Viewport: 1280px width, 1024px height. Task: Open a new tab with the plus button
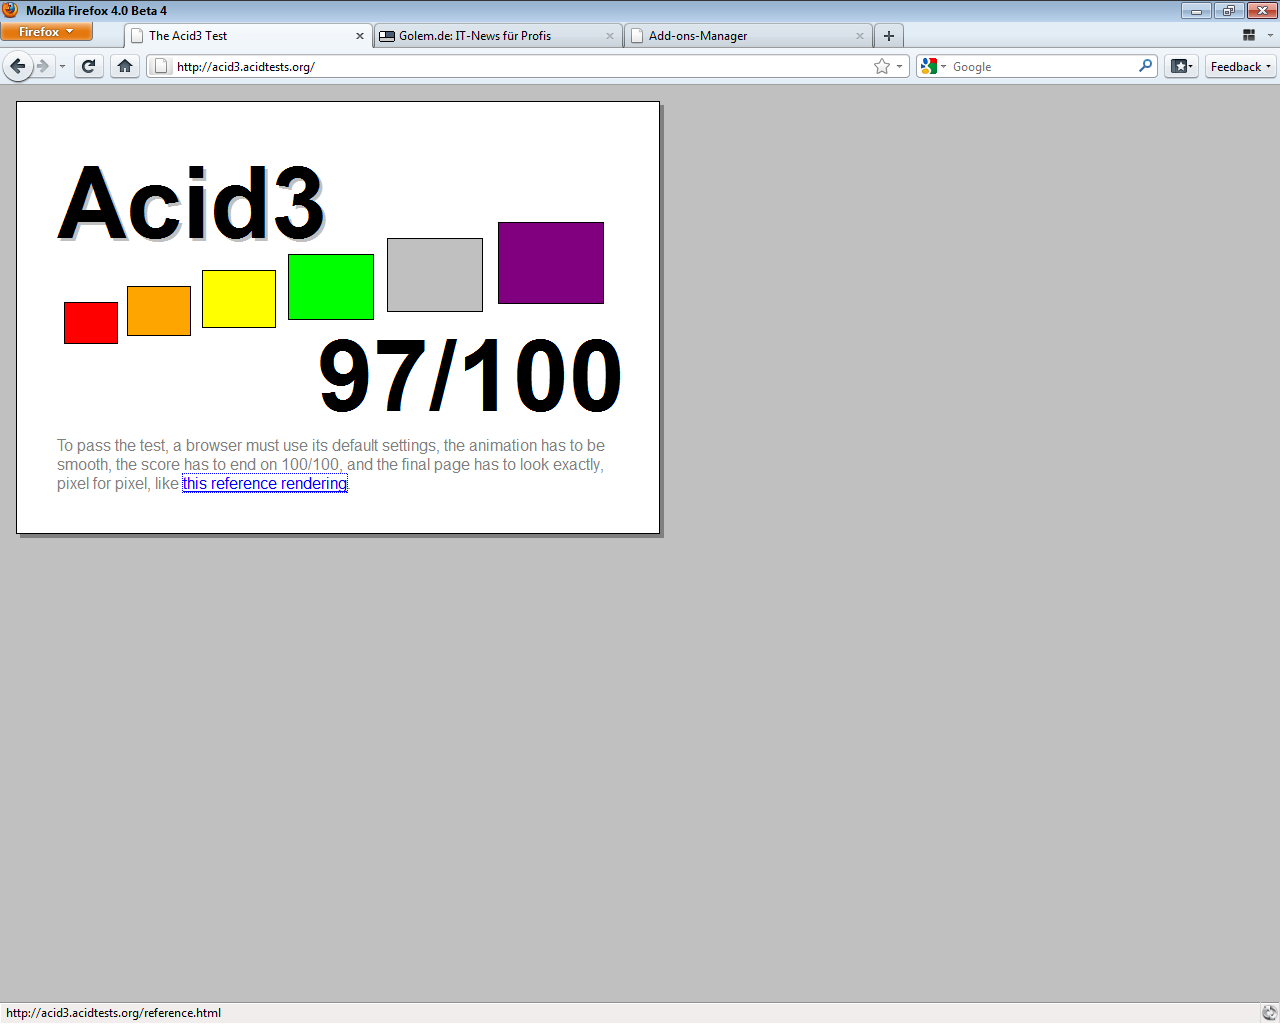(888, 35)
